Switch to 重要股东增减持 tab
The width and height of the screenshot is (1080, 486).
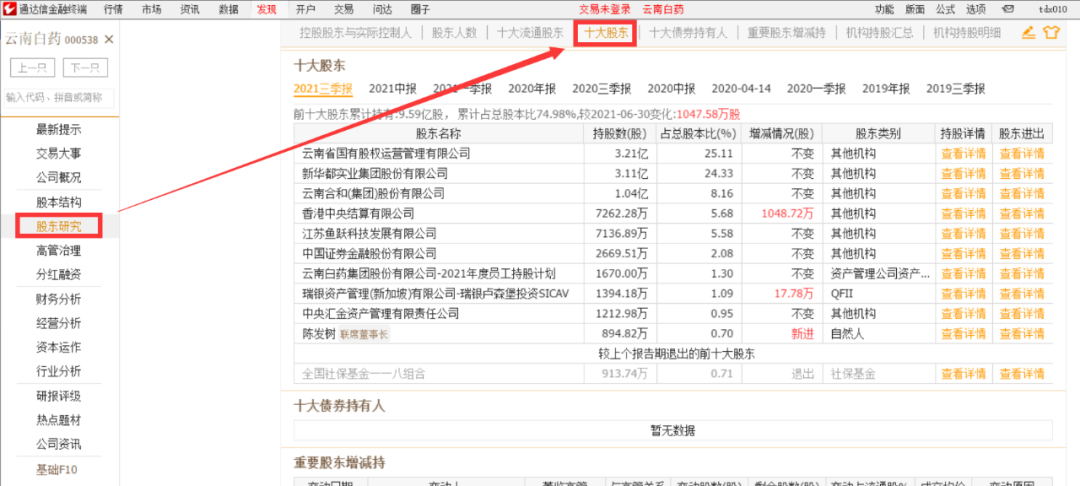click(786, 32)
